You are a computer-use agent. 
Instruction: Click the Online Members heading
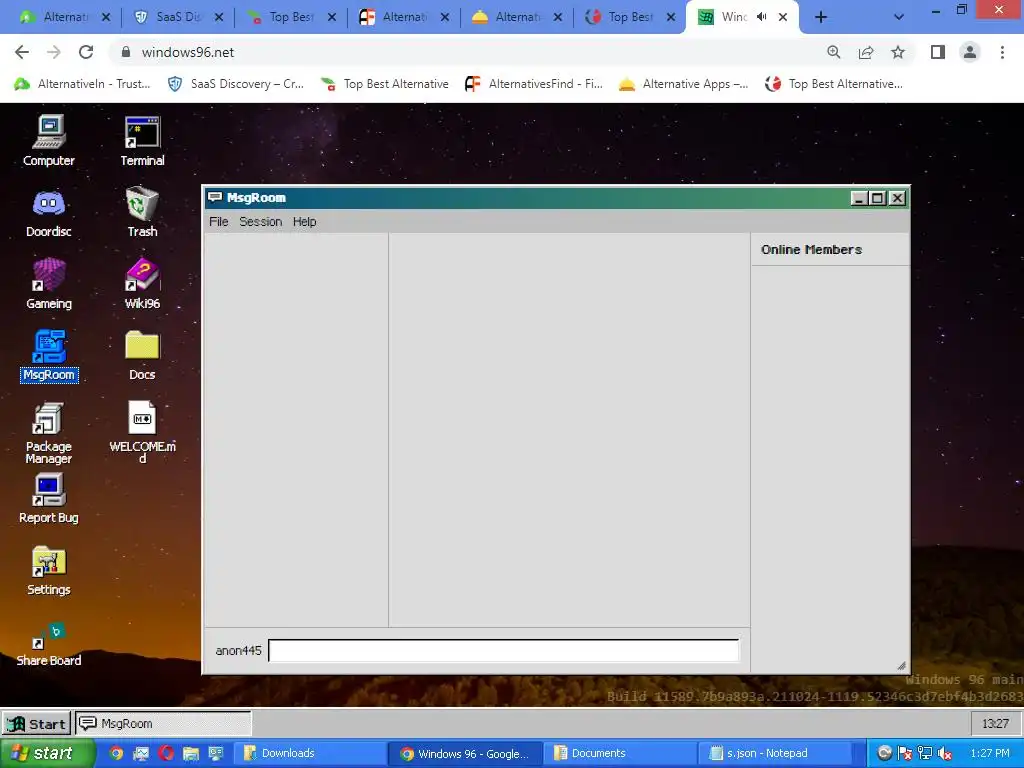[811, 249]
